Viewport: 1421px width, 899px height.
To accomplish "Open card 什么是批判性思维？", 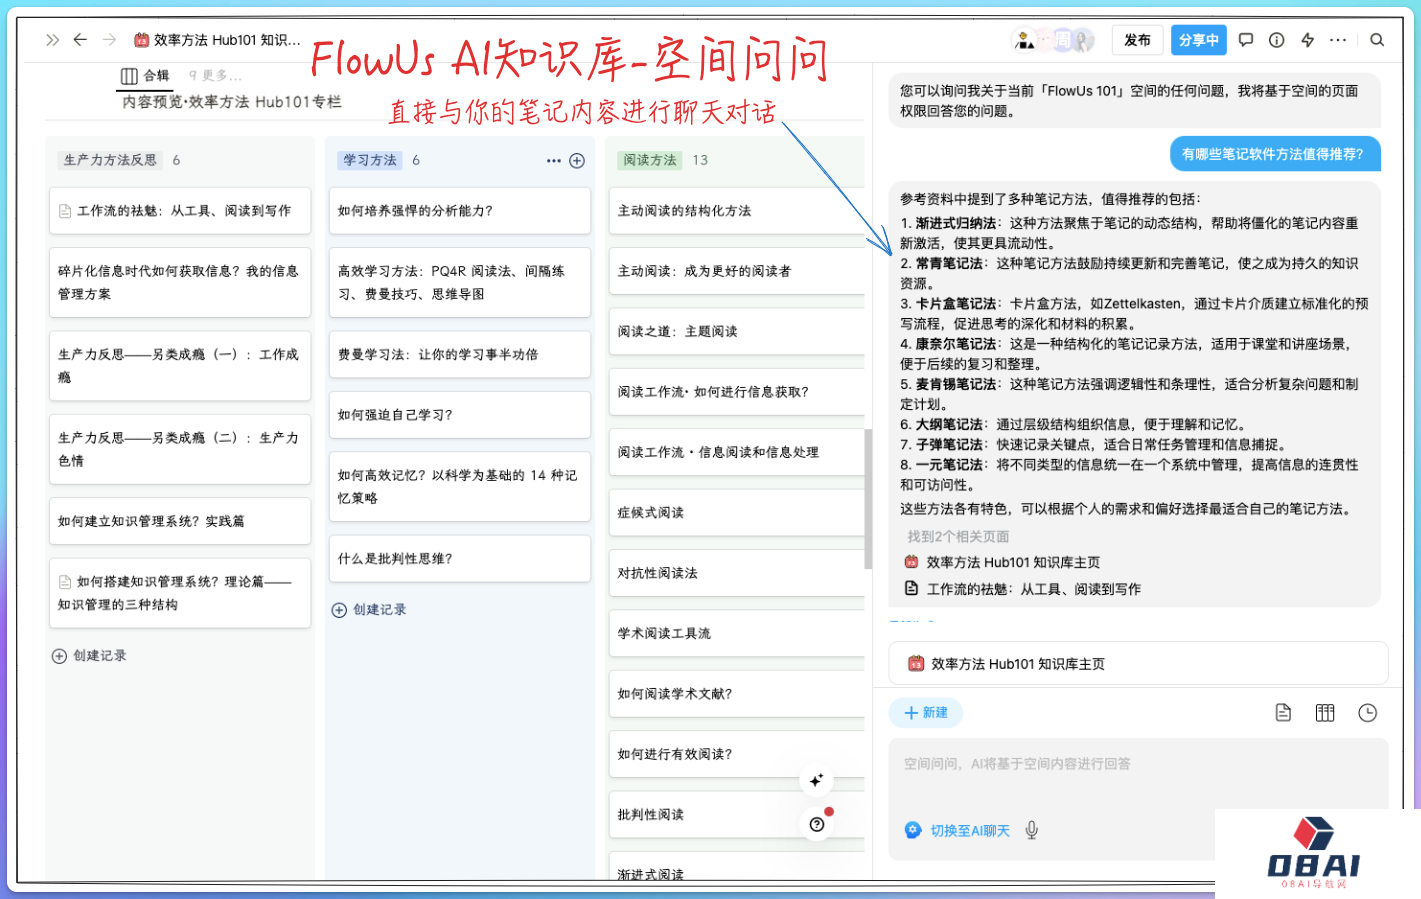I will 460,559.
